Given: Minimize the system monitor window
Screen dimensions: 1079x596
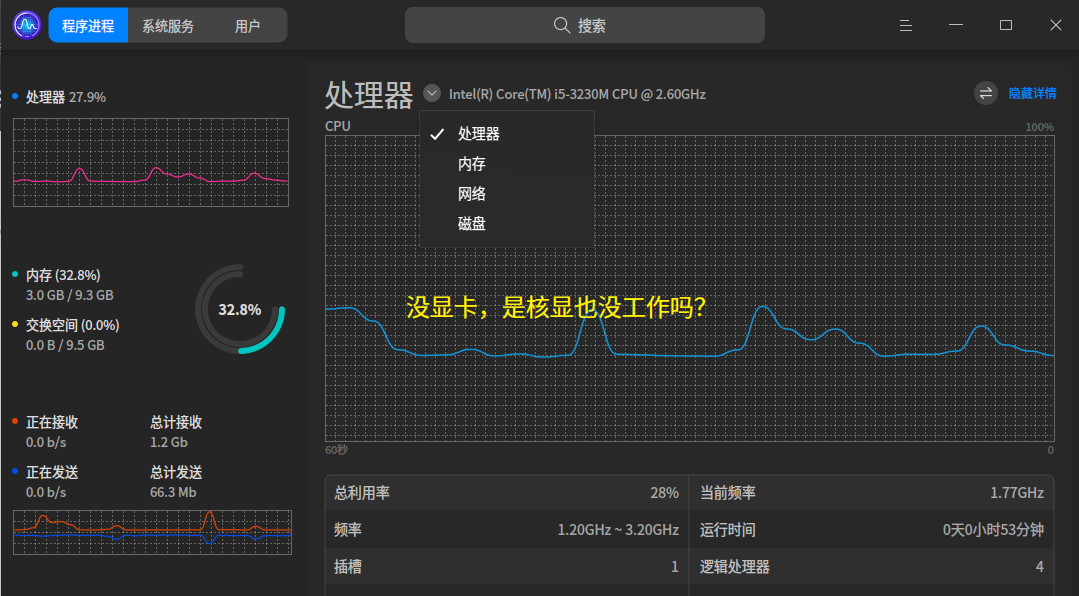Looking at the screenshot, I should coord(956,25).
